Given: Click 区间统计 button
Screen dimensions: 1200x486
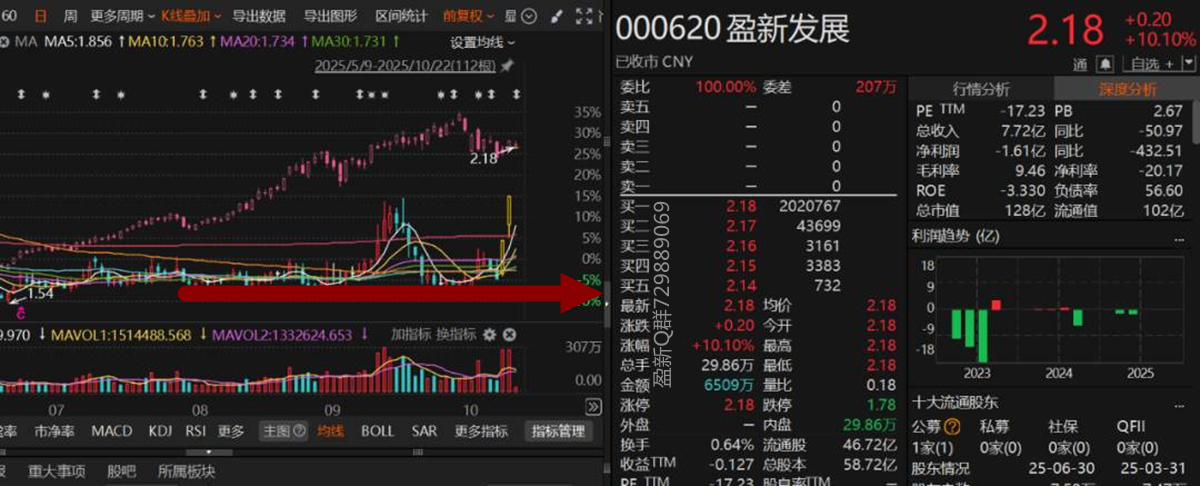Looking at the screenshot, I should [x=401, y=16].
